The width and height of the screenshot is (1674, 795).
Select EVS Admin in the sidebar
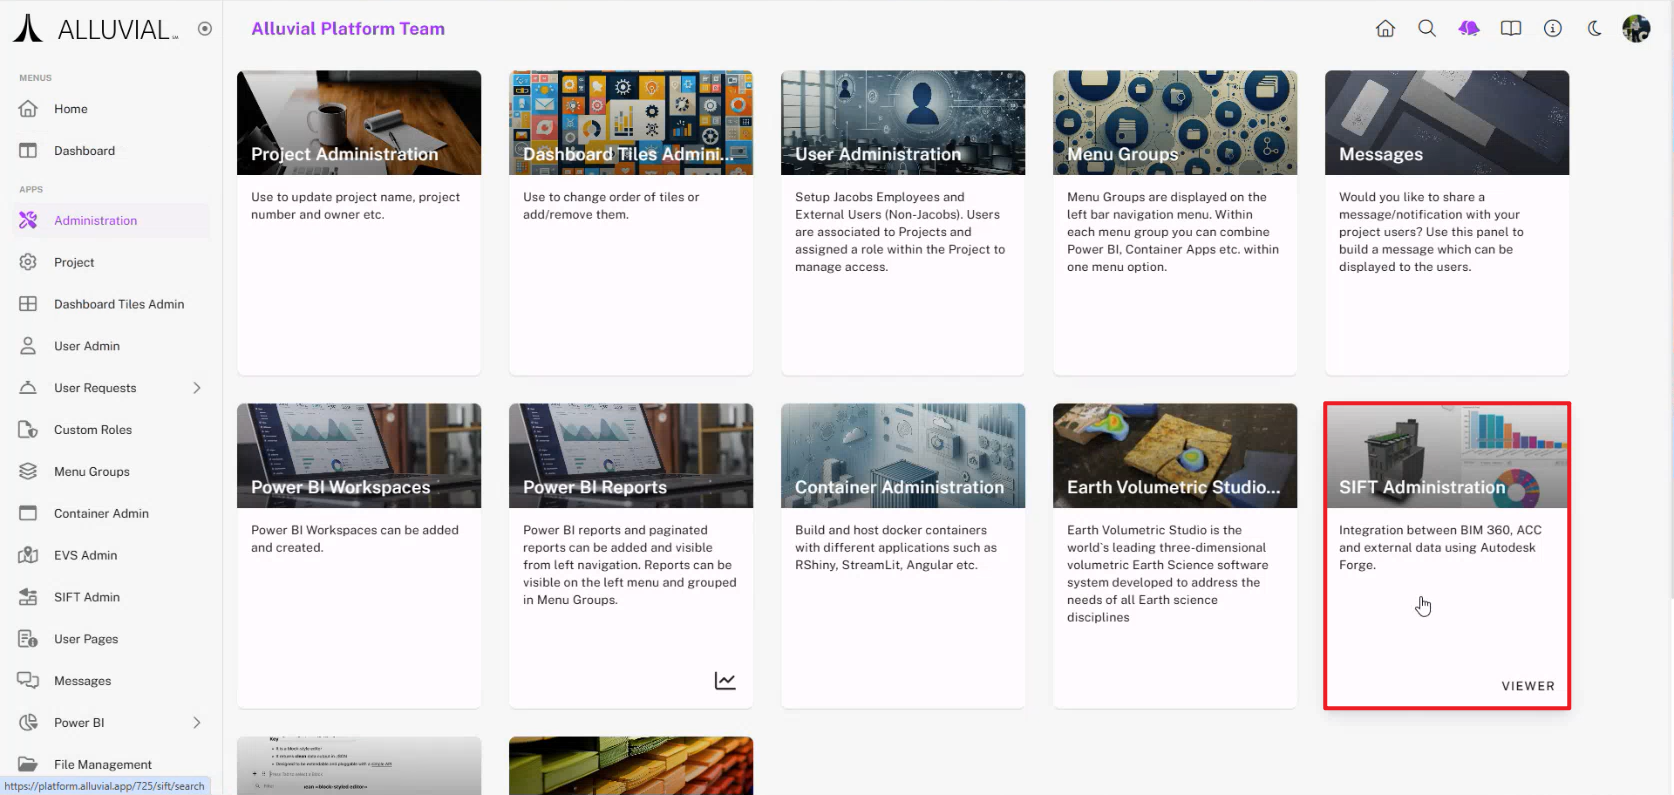[x=85, y=555]
